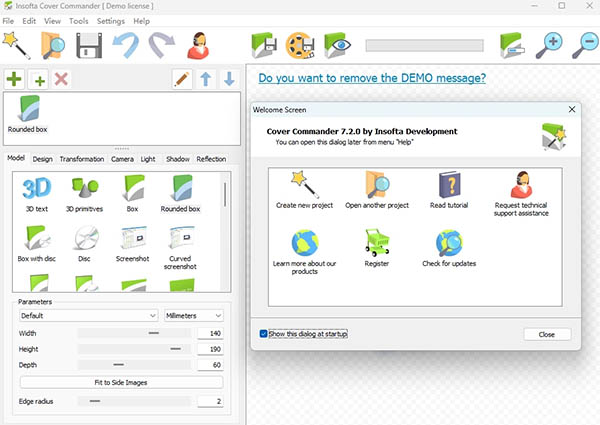The height and width of the screenshot is (425, 600).
Task: Open the Tools menu
Action: [79, 21]
